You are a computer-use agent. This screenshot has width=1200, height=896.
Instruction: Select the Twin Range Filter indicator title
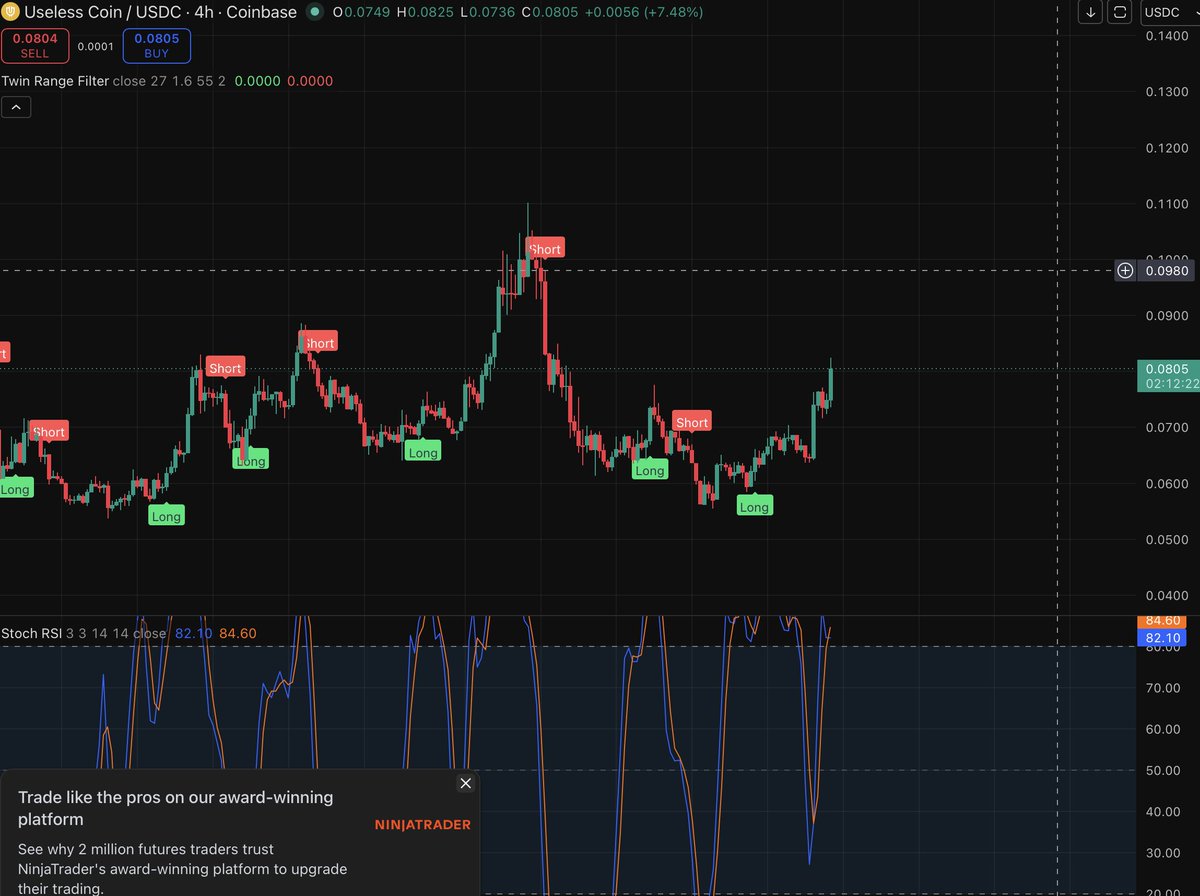point(55,81)
